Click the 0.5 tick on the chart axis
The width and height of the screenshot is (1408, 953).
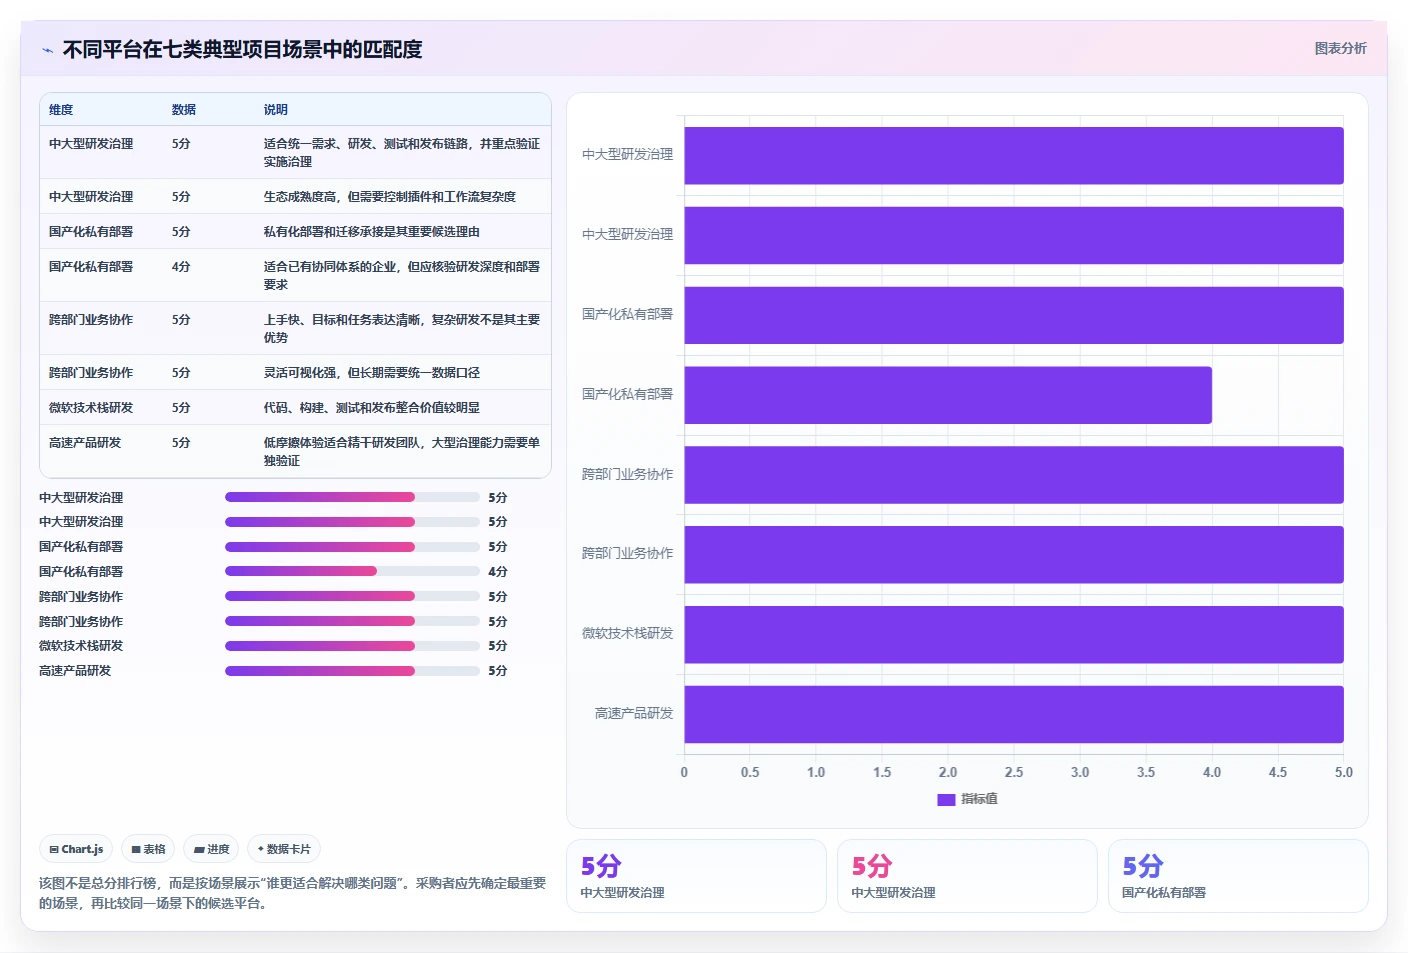(750, 772)
